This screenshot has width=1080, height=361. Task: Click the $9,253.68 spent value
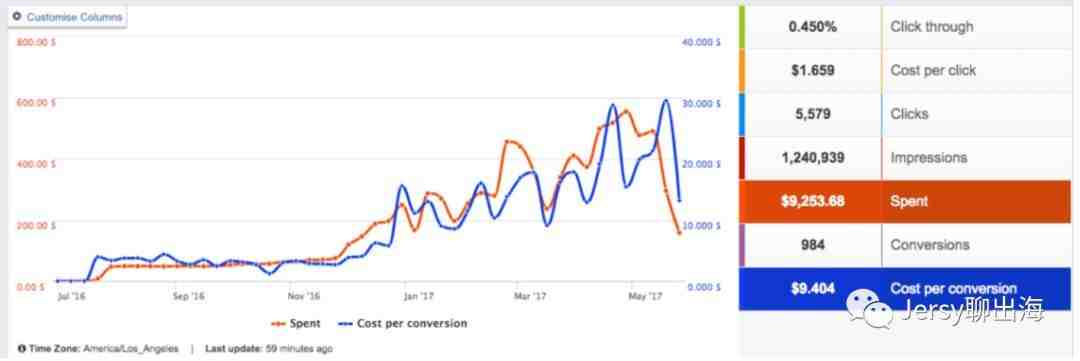click(813, 201)
